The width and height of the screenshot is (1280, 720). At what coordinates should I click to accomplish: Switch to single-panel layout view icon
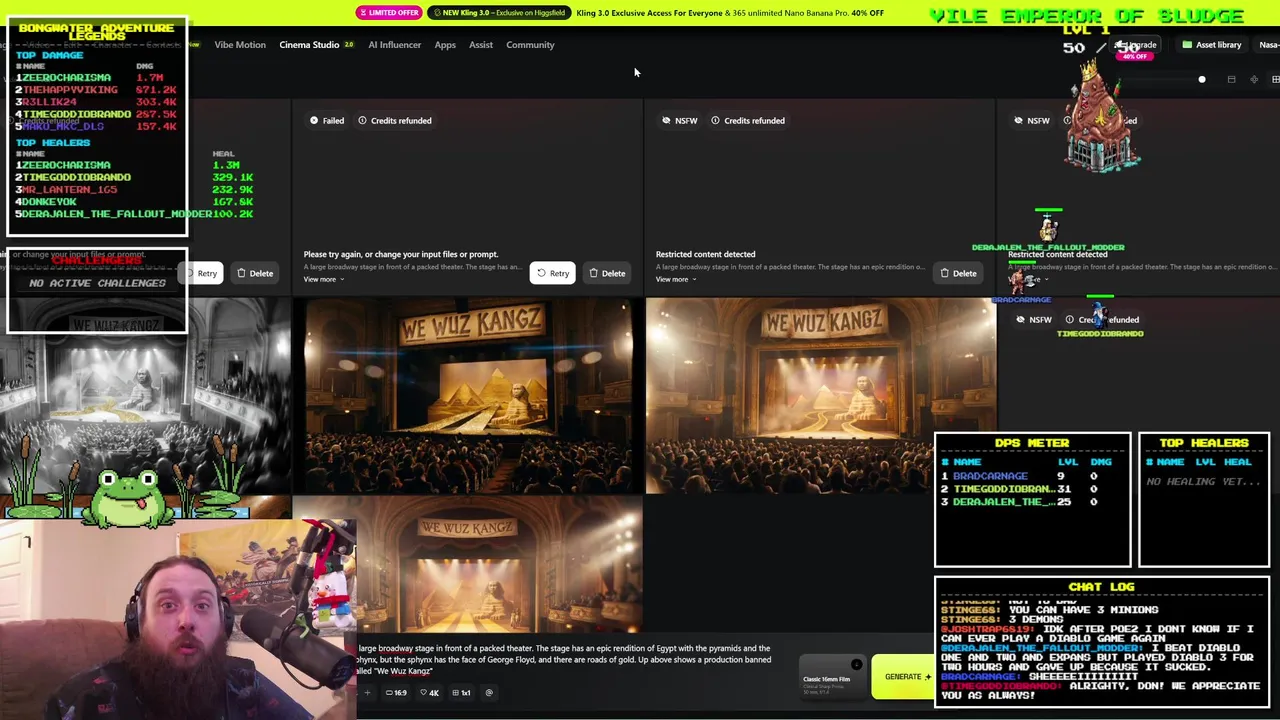[1231, 79]
